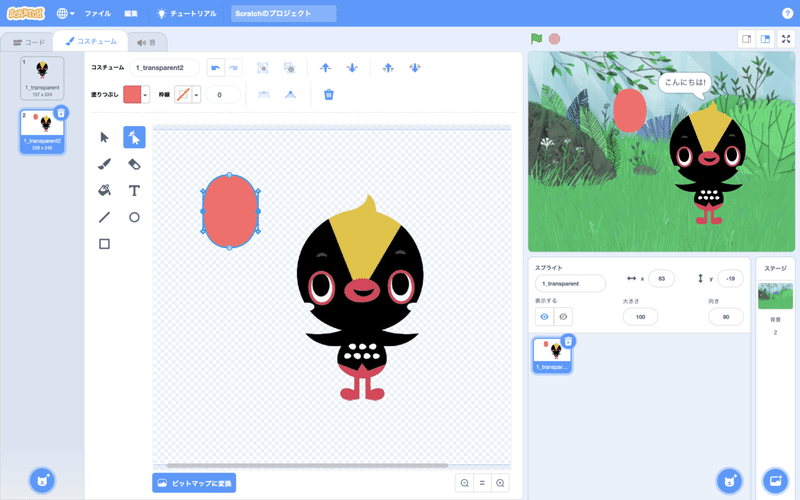Open the ファイル menu
This screenshot has height=500, width=800.
pos(97,13)
